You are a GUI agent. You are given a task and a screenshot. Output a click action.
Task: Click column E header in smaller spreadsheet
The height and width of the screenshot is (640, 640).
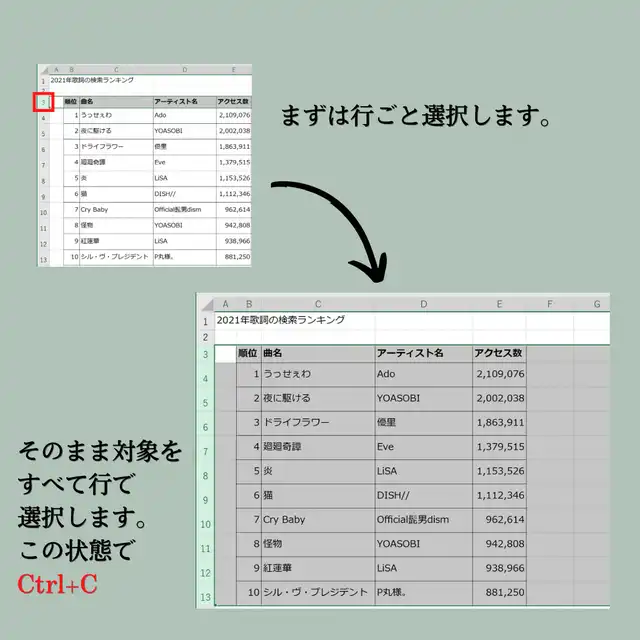(233, 70)
